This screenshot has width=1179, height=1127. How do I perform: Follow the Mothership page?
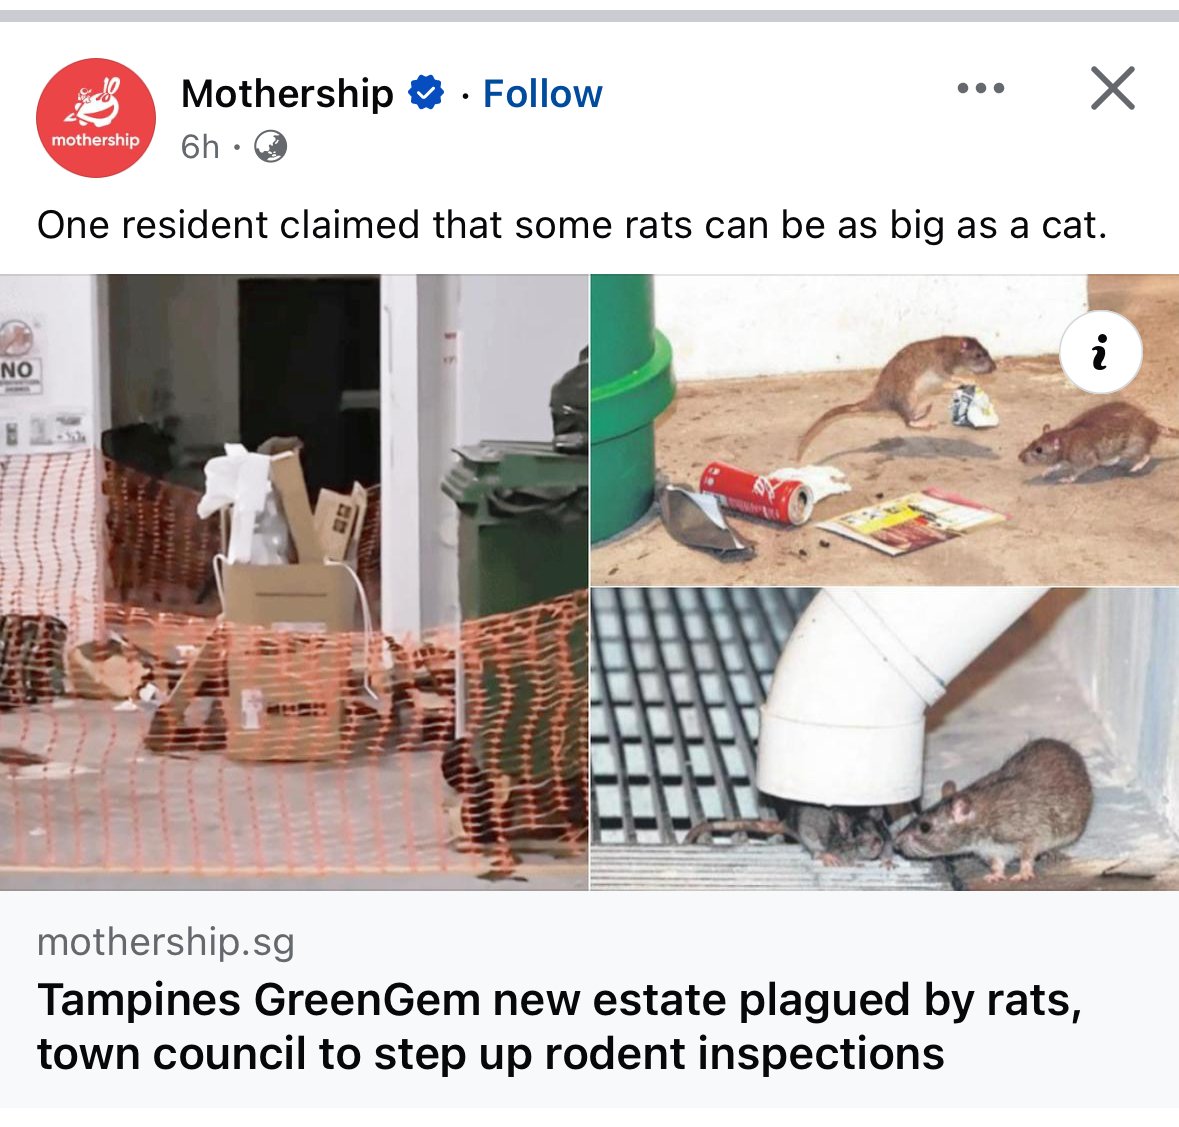coord(542,93)
